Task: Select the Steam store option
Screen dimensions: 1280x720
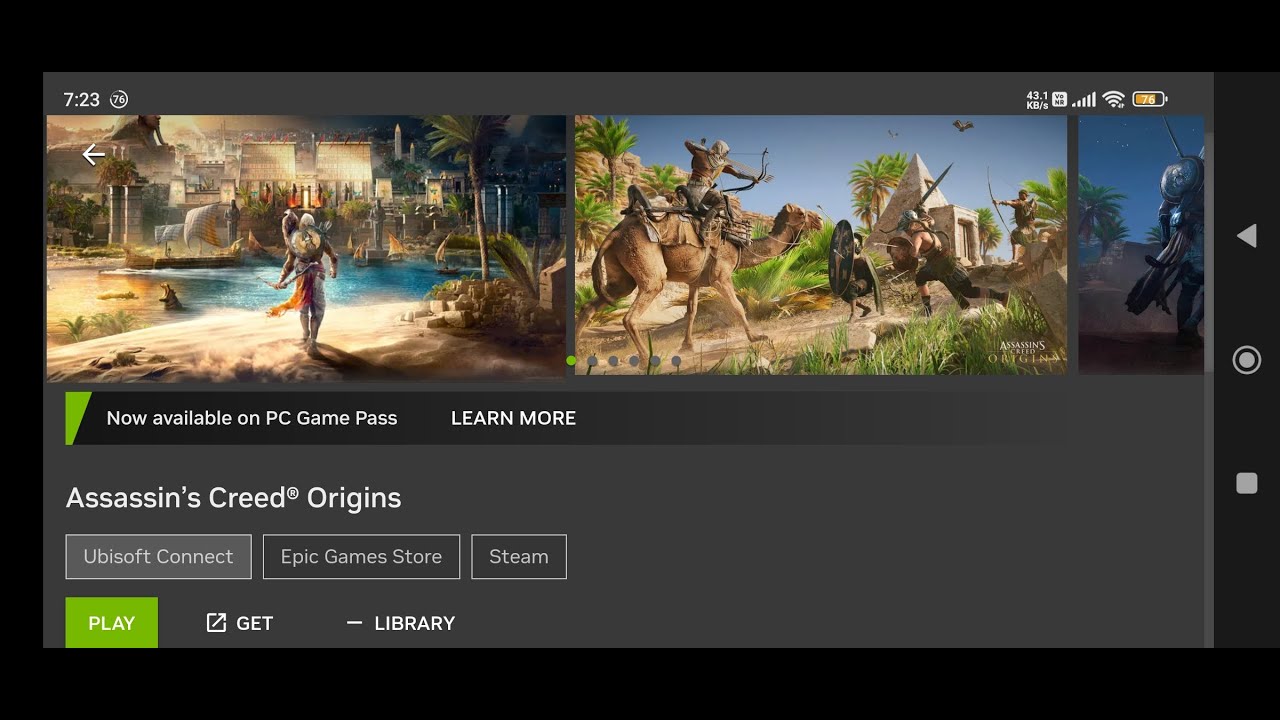Action: (519, 557)
